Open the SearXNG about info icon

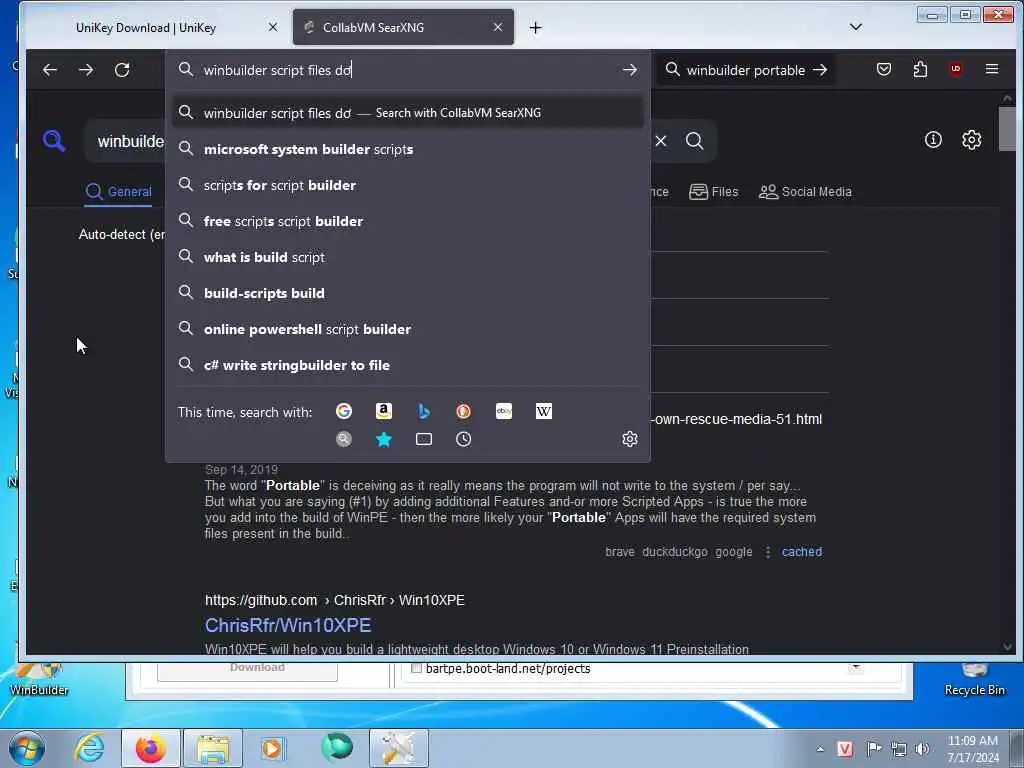933,140
